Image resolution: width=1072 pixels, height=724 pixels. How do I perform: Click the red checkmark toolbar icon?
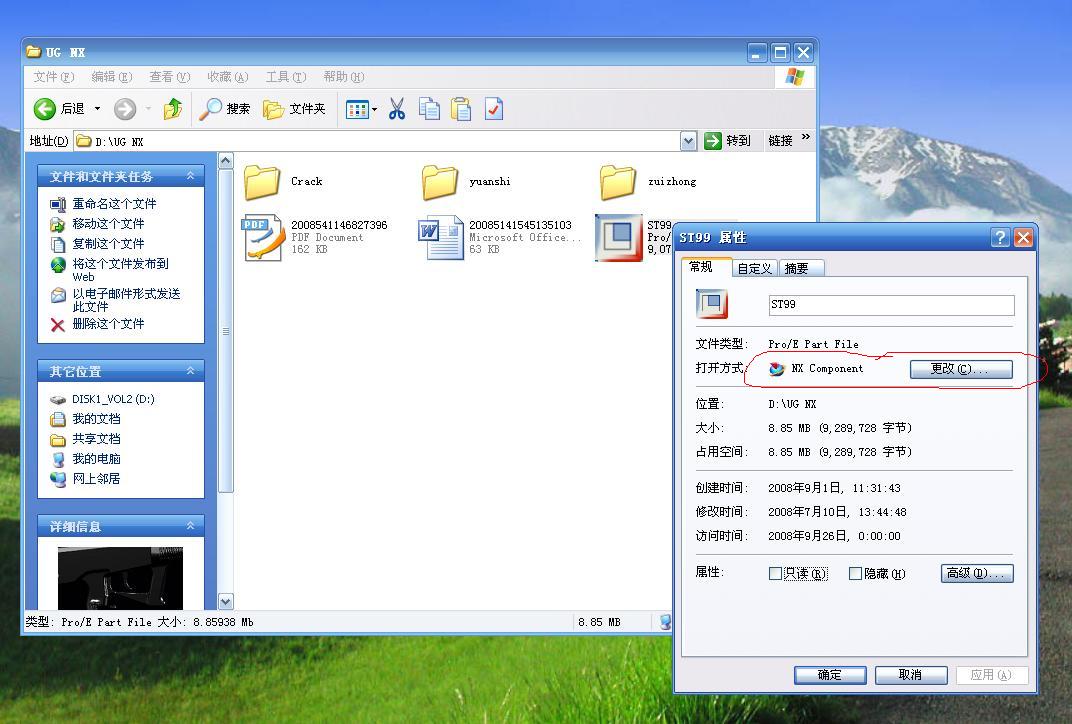point(494,109)
